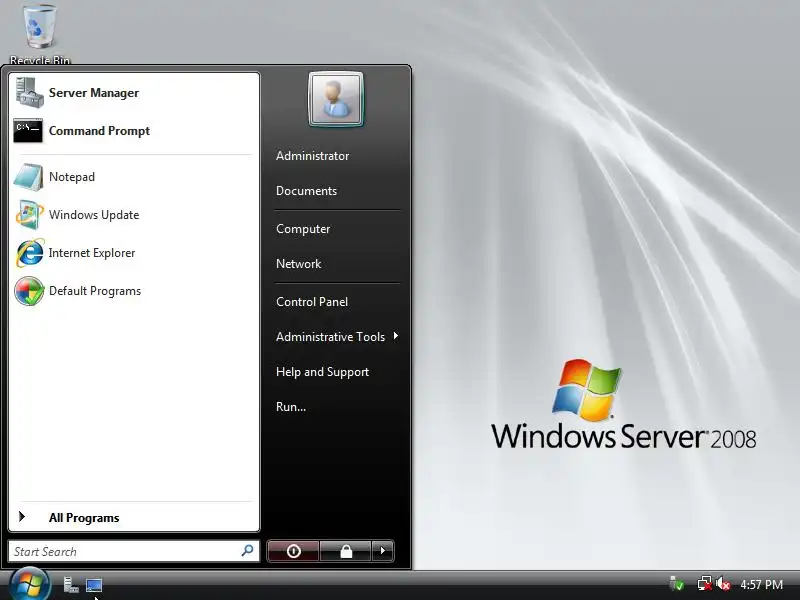Click the Internet Explorer 'e' icon
Image resolution: width=800 pixels, height=600 pixels.
click(29, 253)
